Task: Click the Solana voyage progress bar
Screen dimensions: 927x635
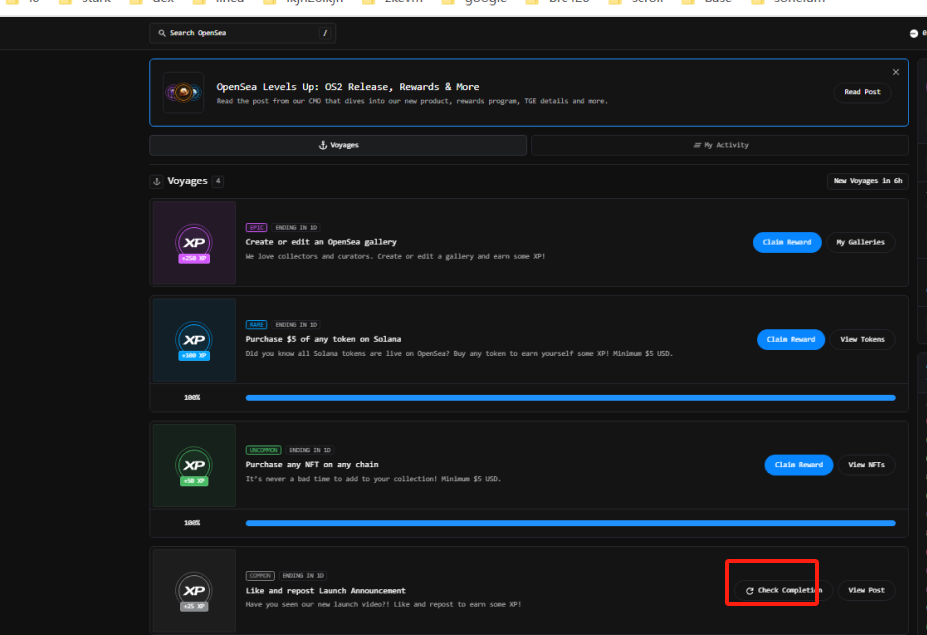Action: click(571, 398)
